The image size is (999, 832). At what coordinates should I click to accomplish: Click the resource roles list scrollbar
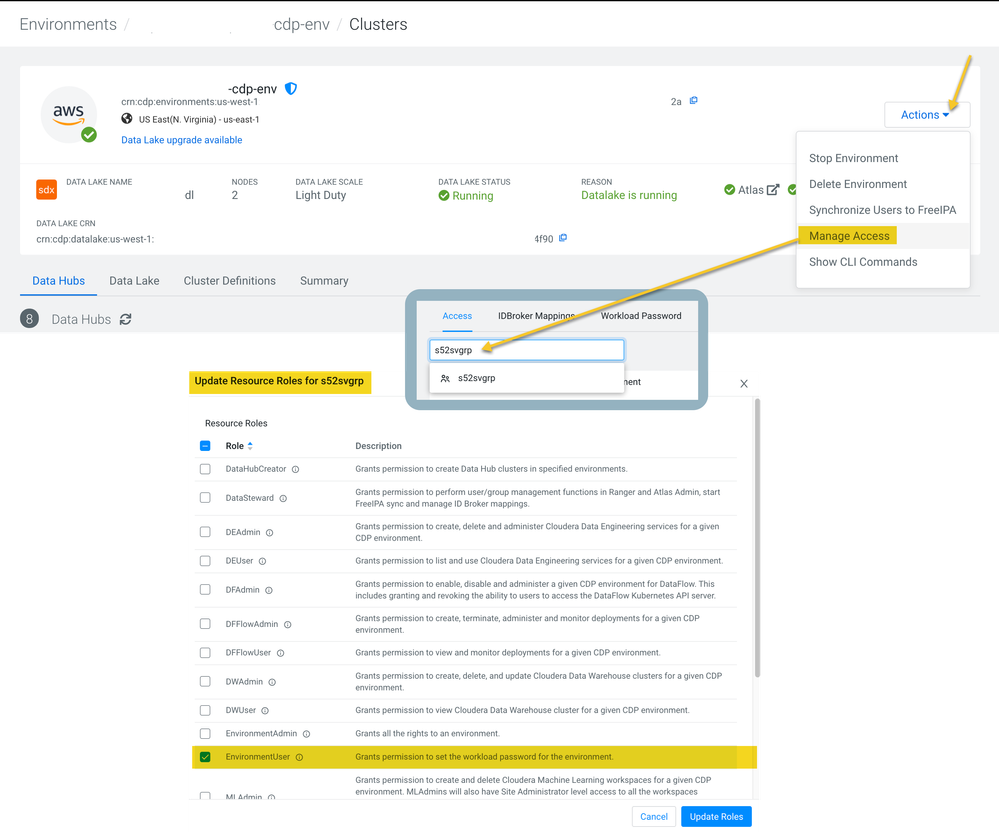pyautogui.click(x=757, y=538)
